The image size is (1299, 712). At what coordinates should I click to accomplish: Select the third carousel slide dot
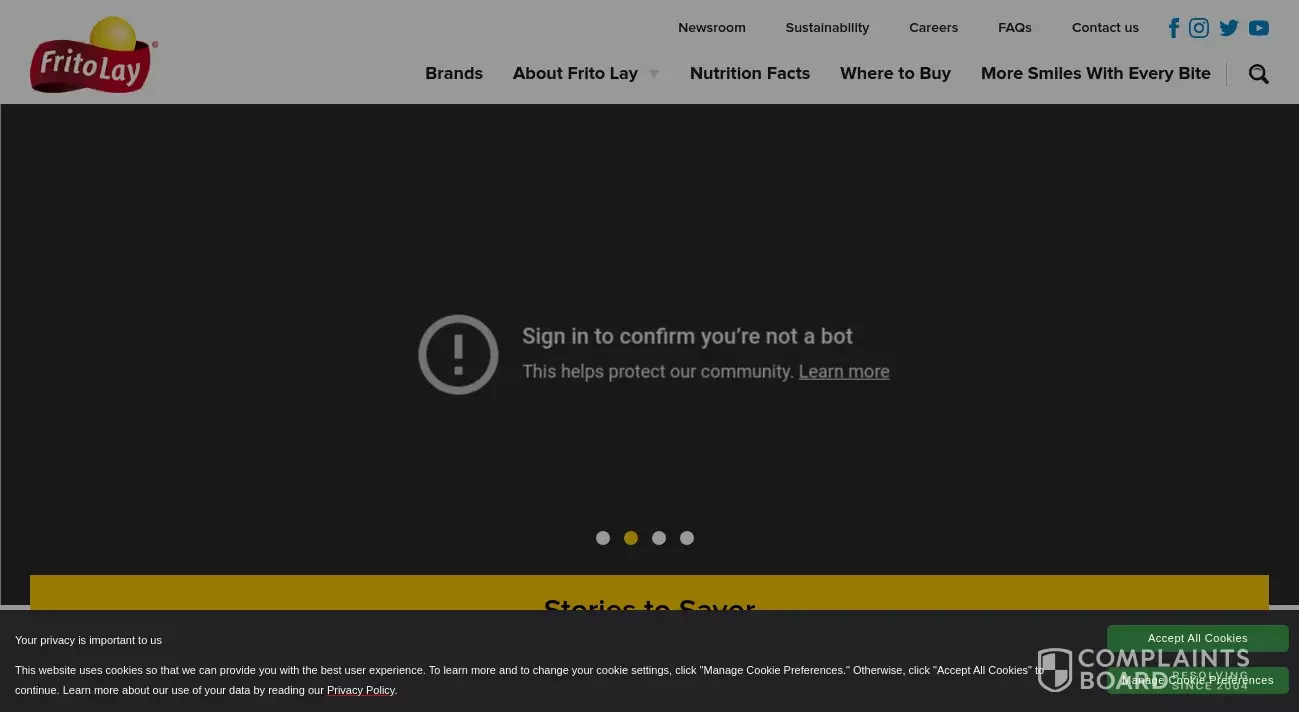[x=659, y=538]
